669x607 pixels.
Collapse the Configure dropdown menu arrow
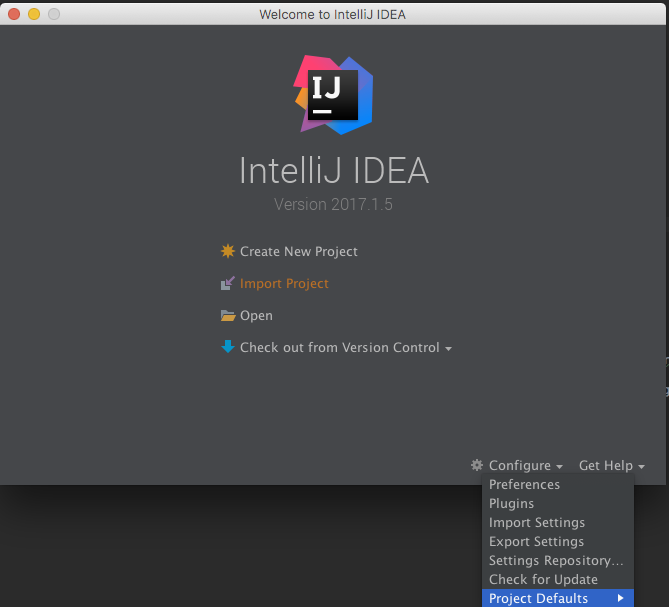pyautogui.click(x=560, y=467)
